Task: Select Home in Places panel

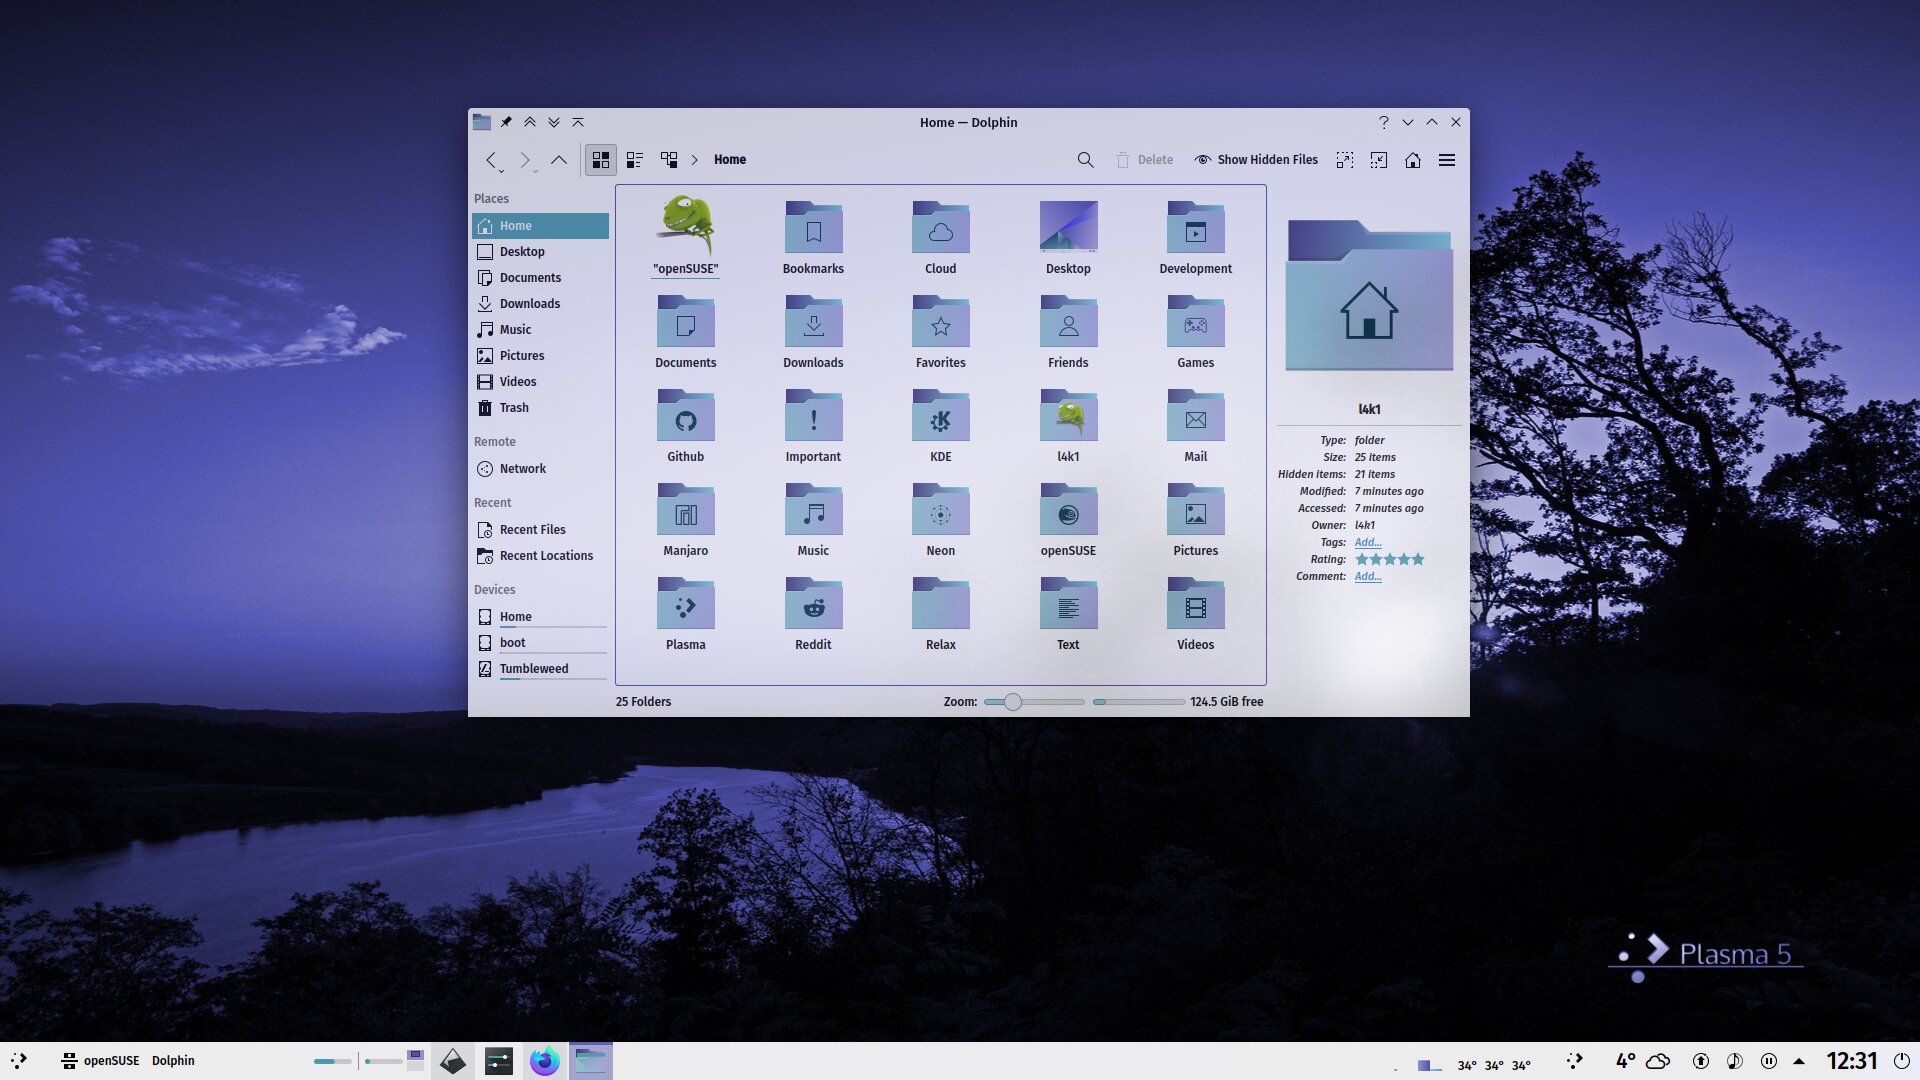Action: (x=540, y=226)
